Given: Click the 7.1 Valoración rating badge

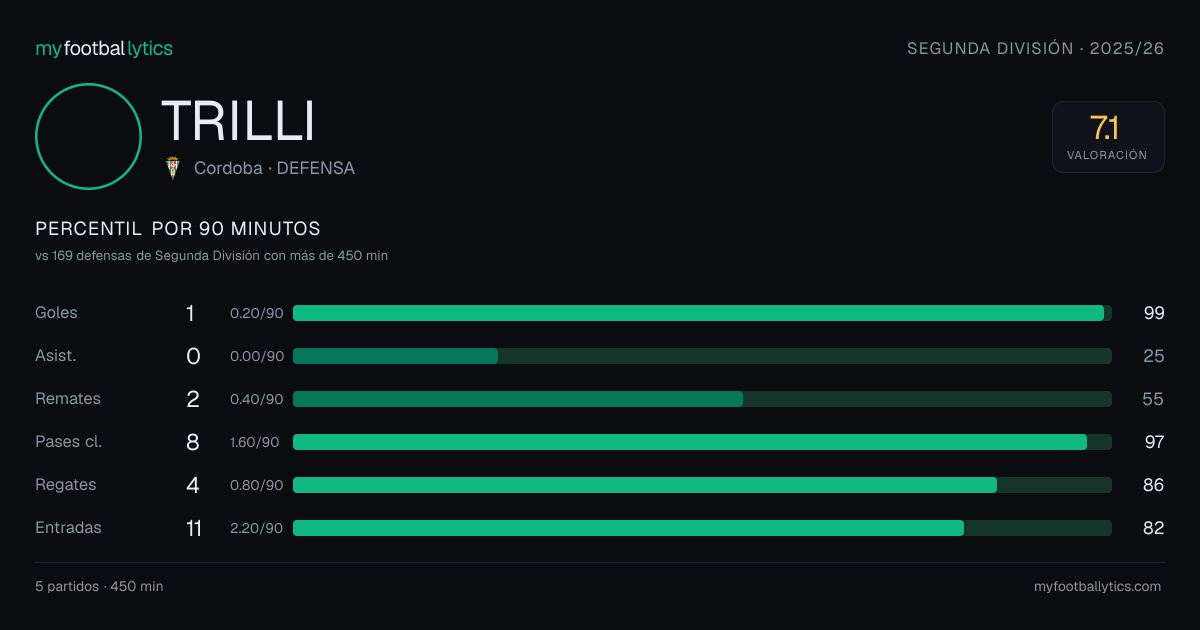Looking at the screenshot, I should [1108, 137].
